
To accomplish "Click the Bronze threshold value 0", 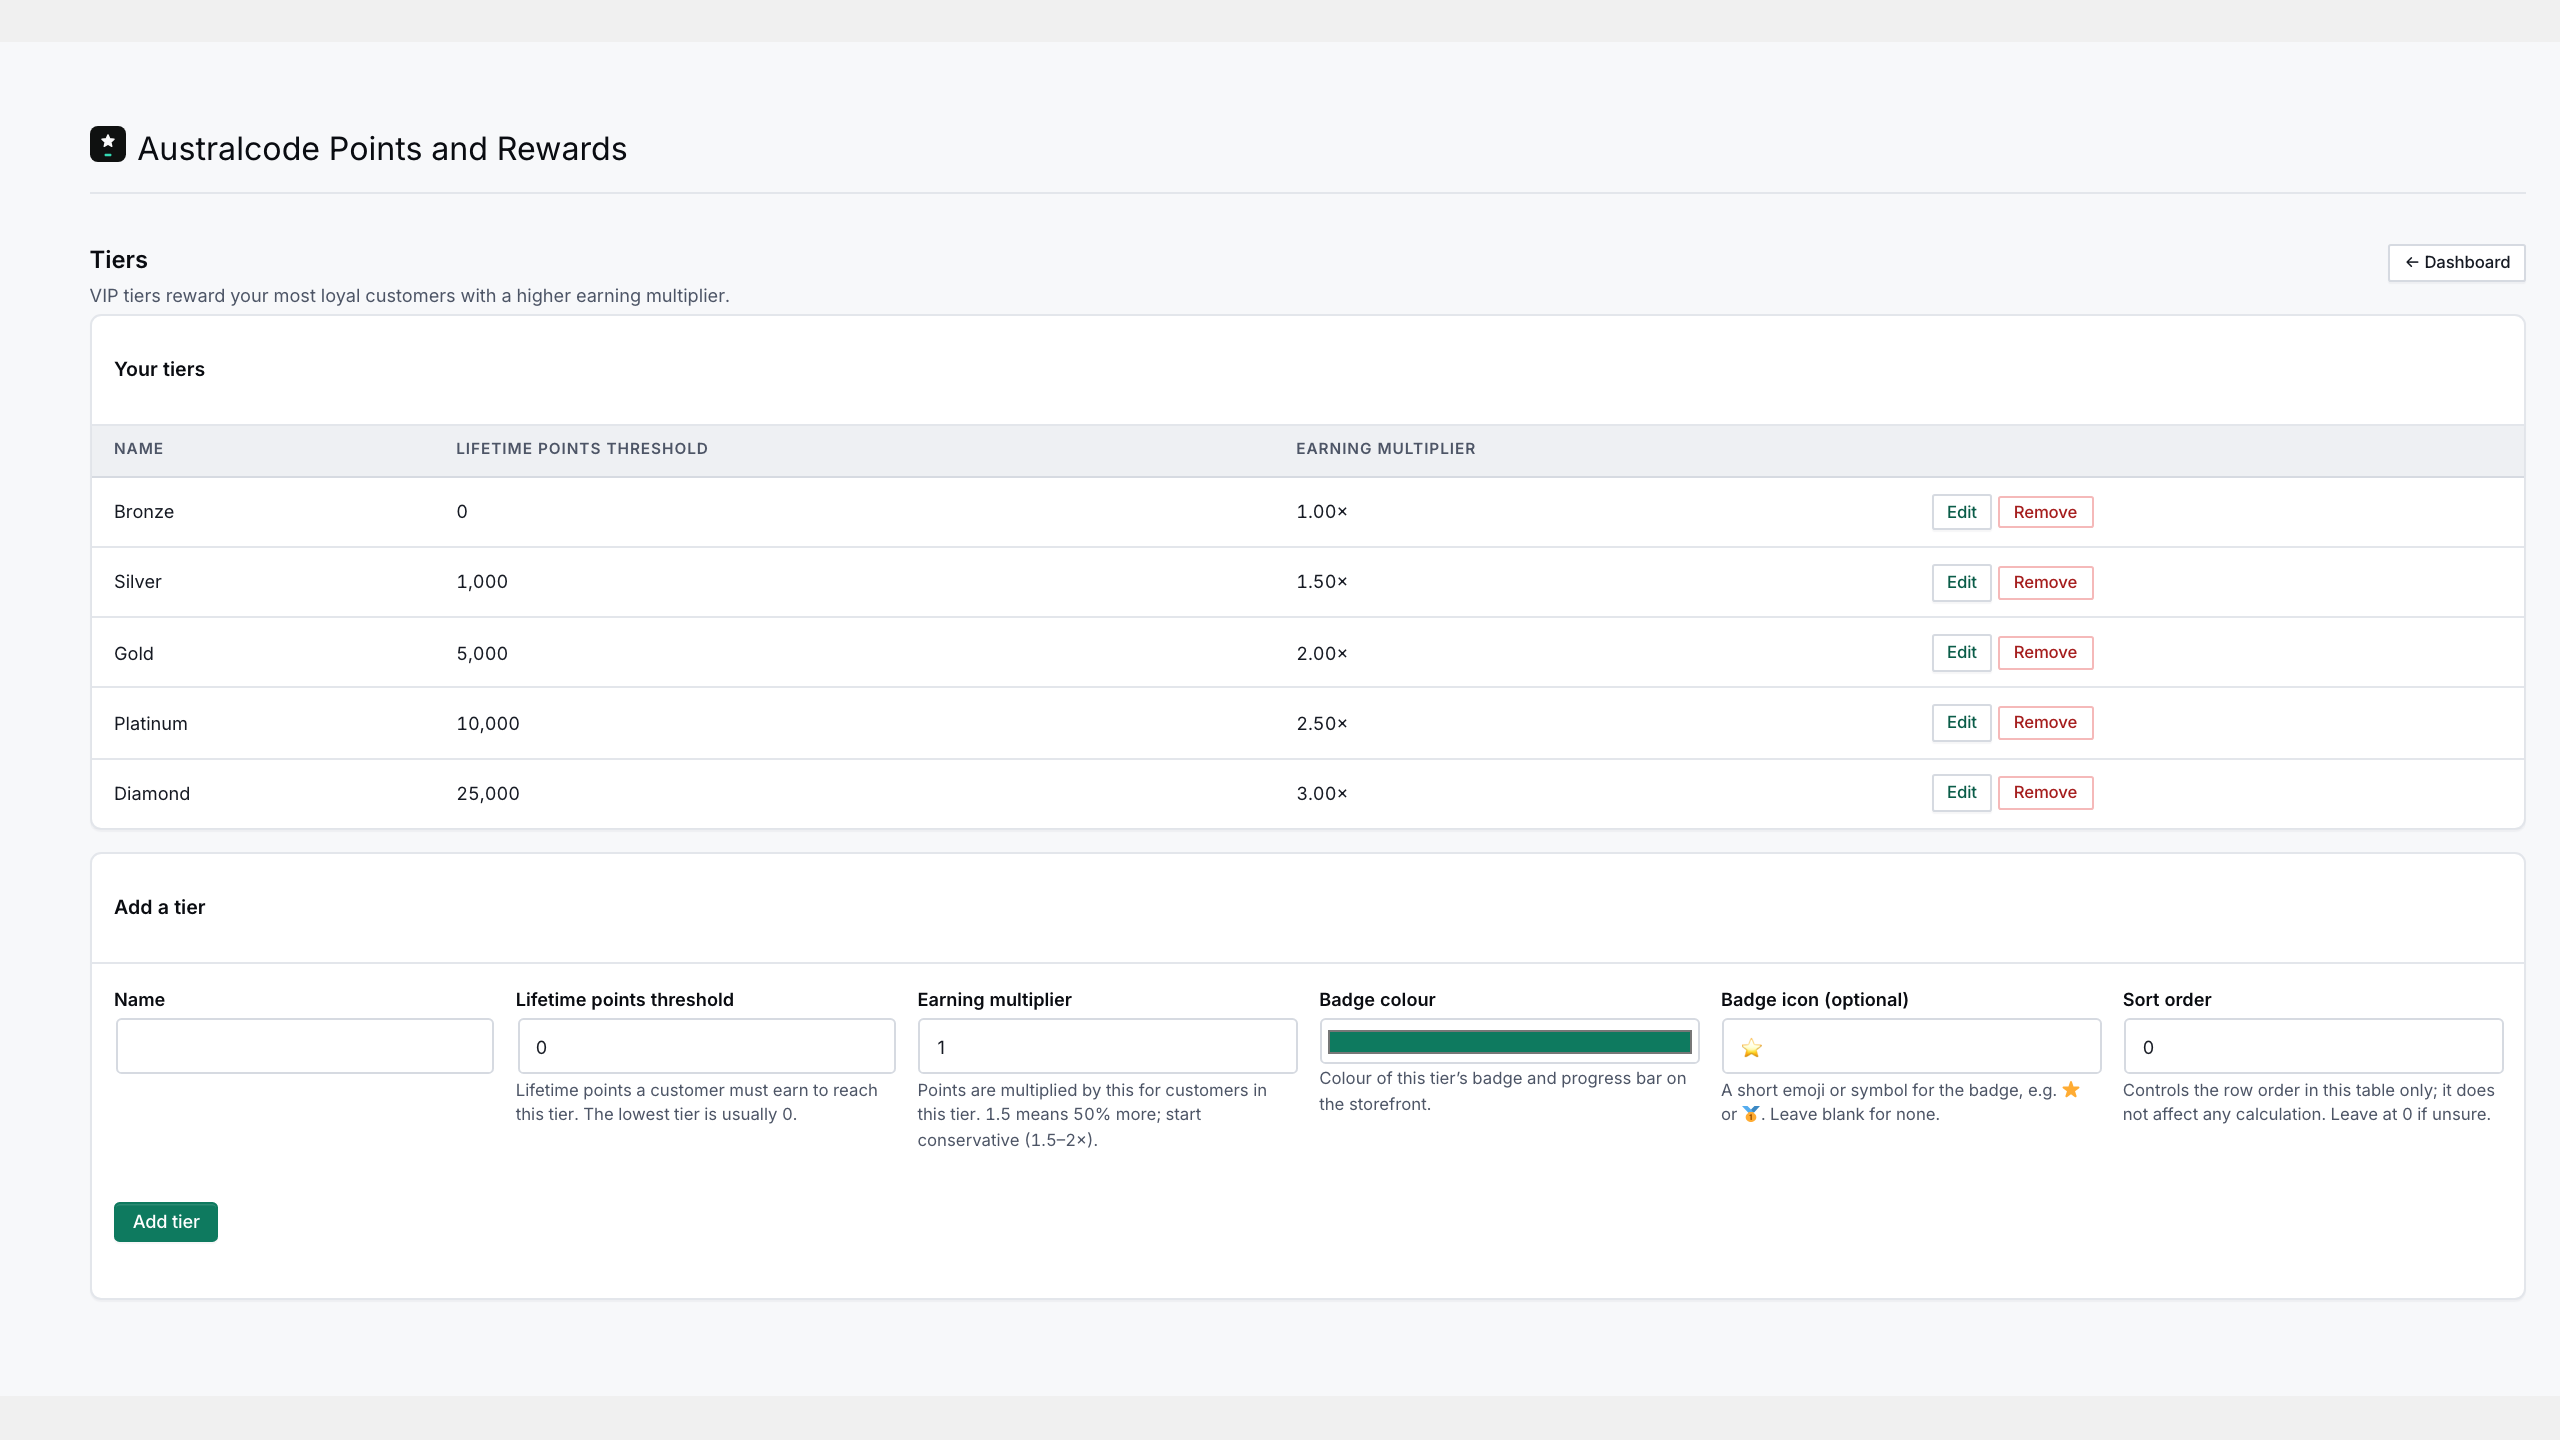I will [x=462, y=512].
